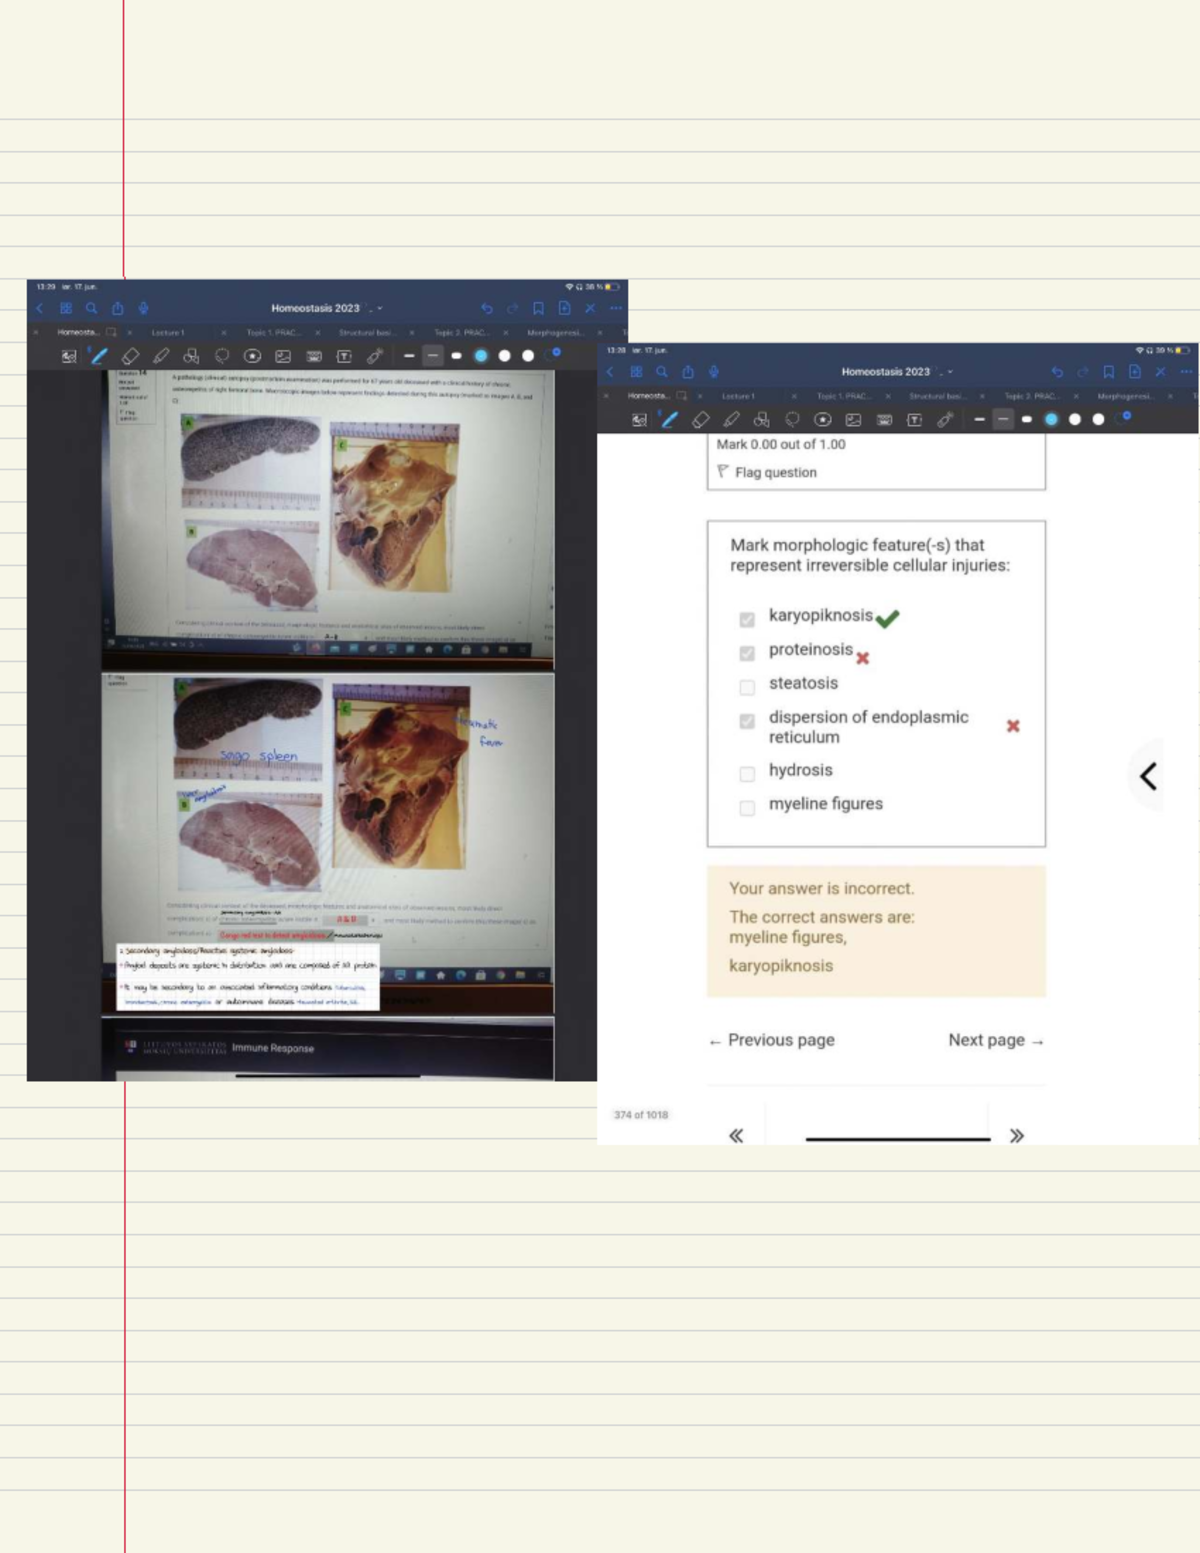Image resolution: width=1200 pixels, height=1553 pixels.
Task: Pick the eraser tool above the spleen images
Action: pyautogui.click(x=130, y=356)
